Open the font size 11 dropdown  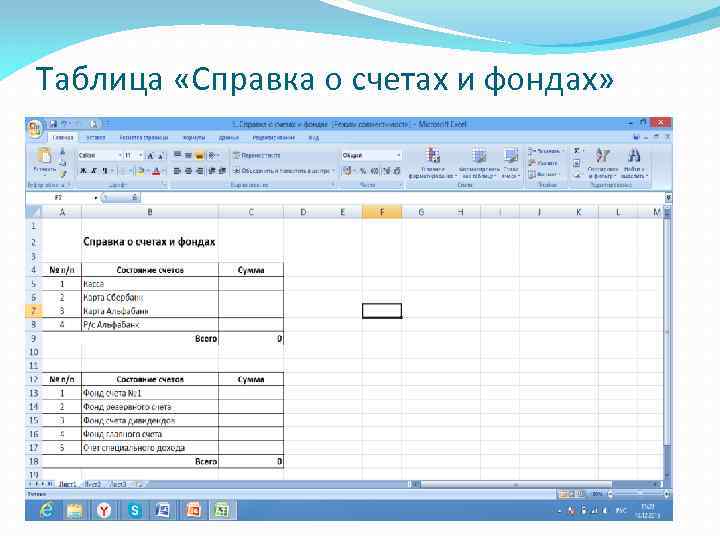click(141, 156)
